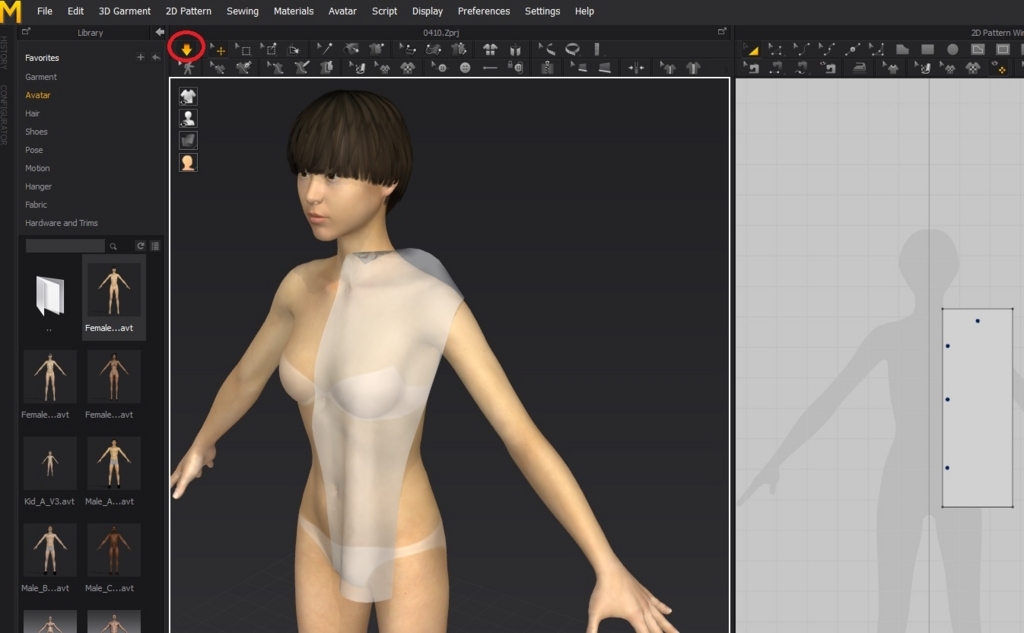The image size is (1024, 633).
Task: Select the Edit Curve Point tool
Action: (x=826, y=50)
